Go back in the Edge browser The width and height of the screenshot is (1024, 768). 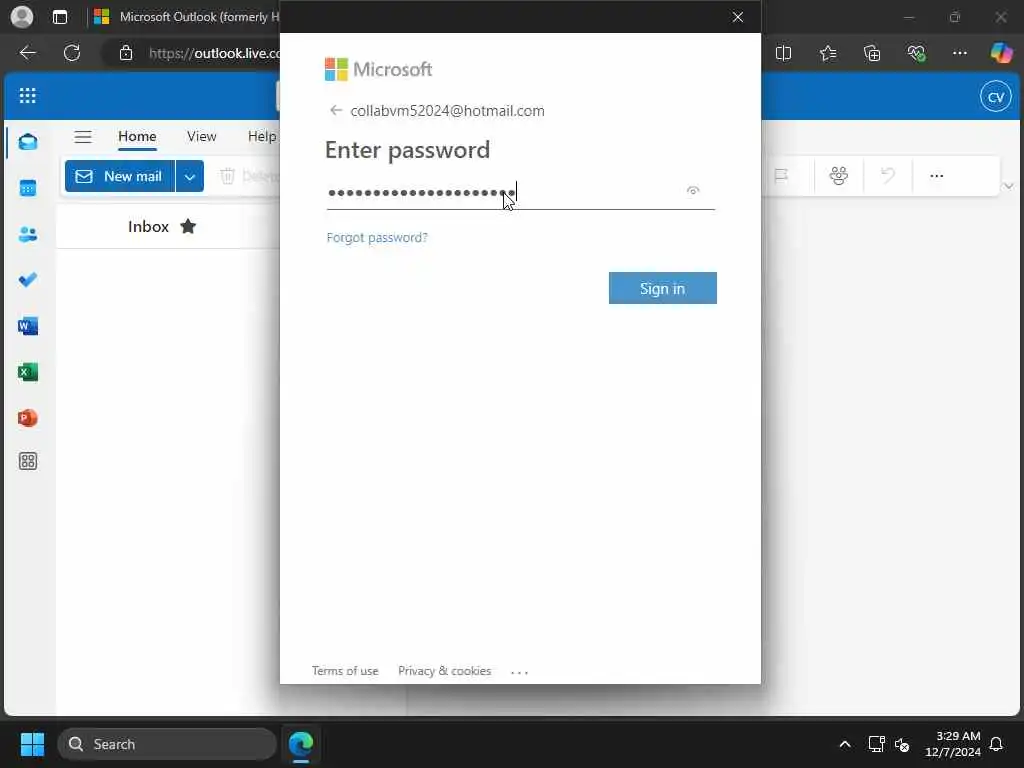tap(27, 53)
